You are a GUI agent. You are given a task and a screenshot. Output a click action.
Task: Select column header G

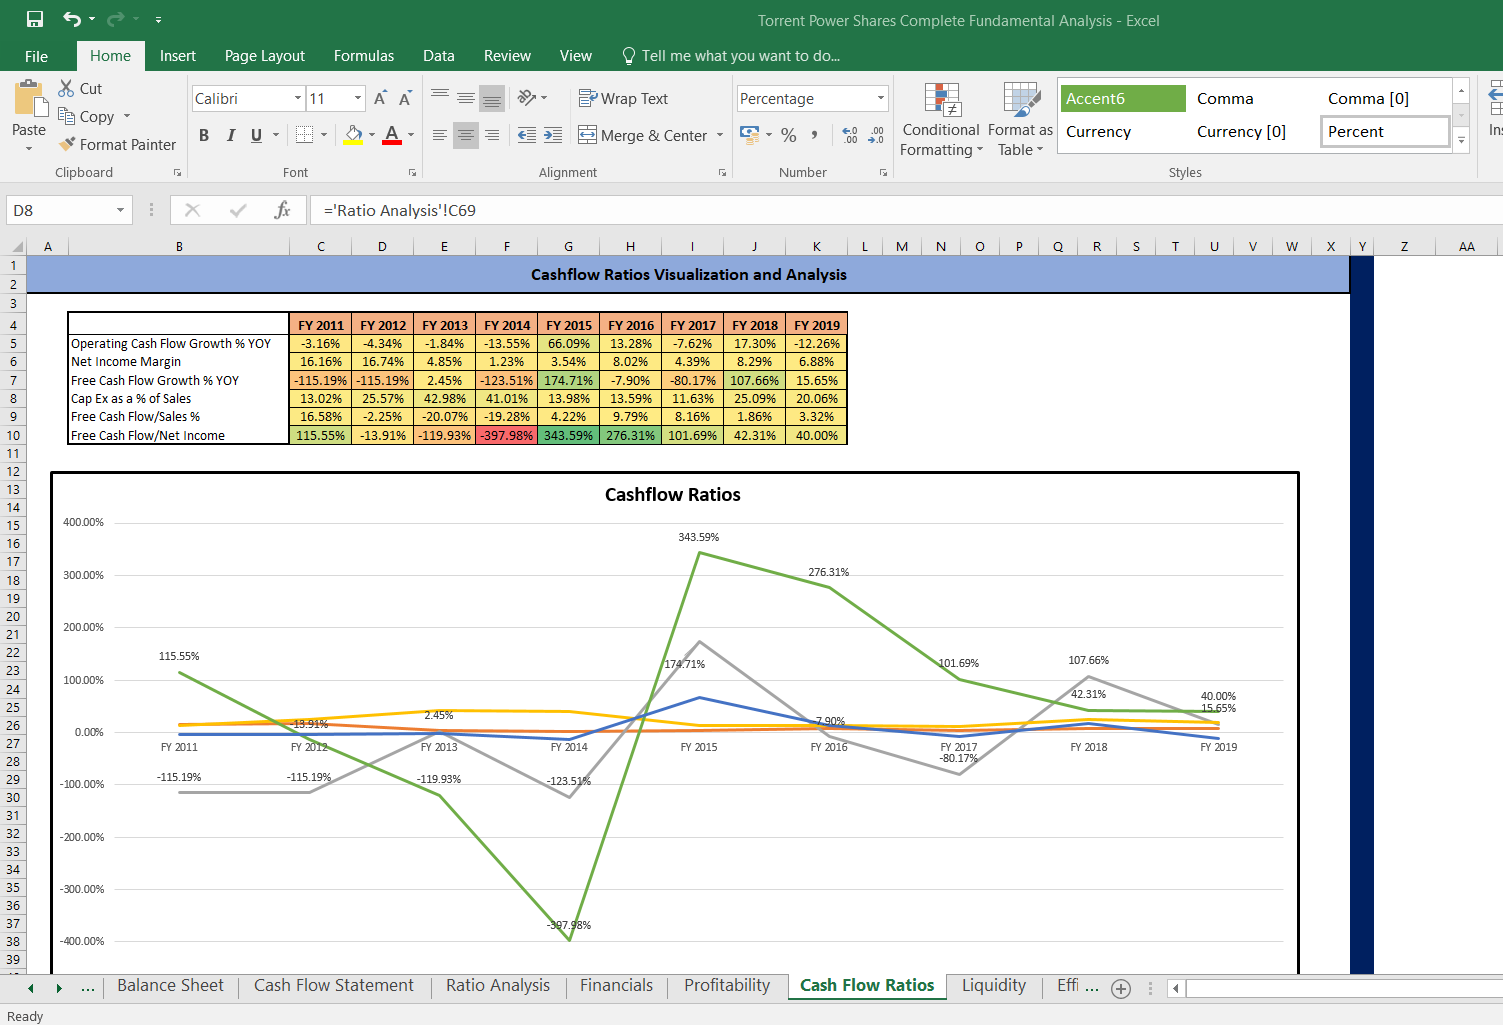(569, 246)
